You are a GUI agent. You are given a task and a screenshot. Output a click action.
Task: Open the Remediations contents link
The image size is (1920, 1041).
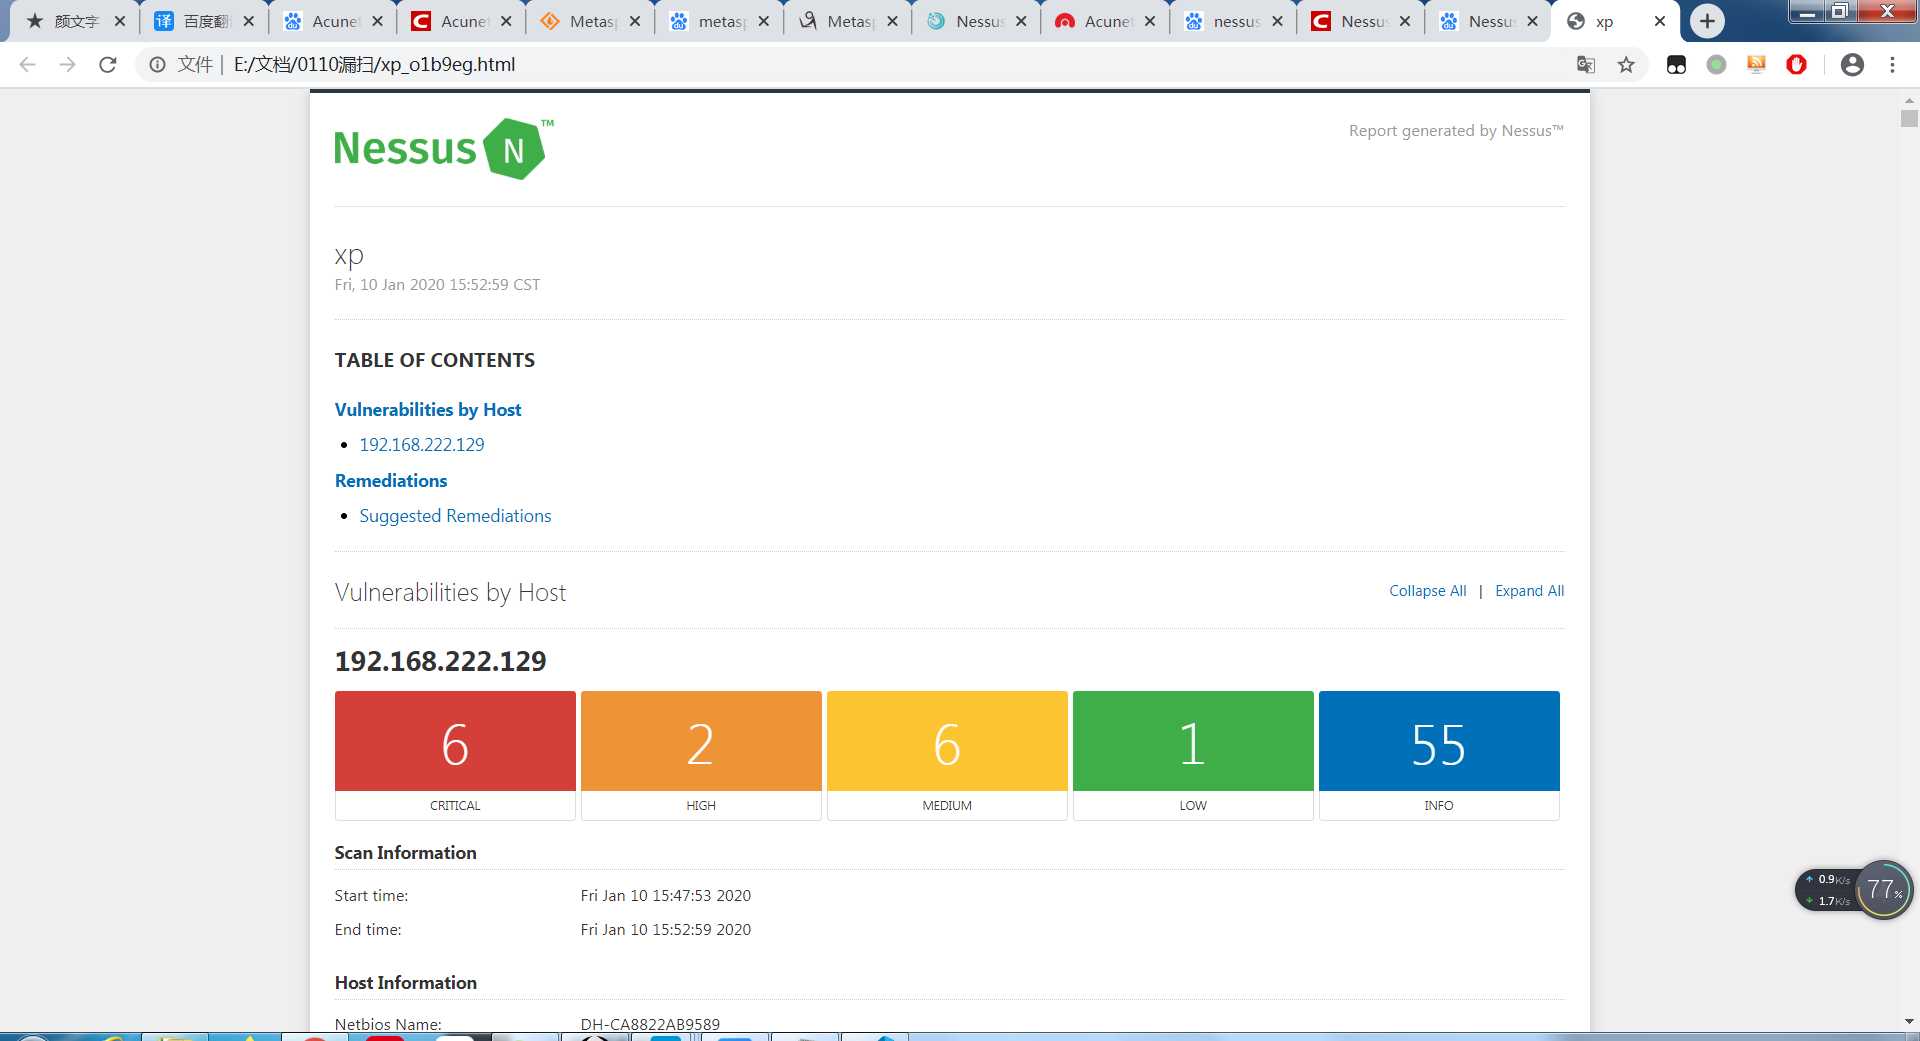pyautogui.click(x=391, y=481)
